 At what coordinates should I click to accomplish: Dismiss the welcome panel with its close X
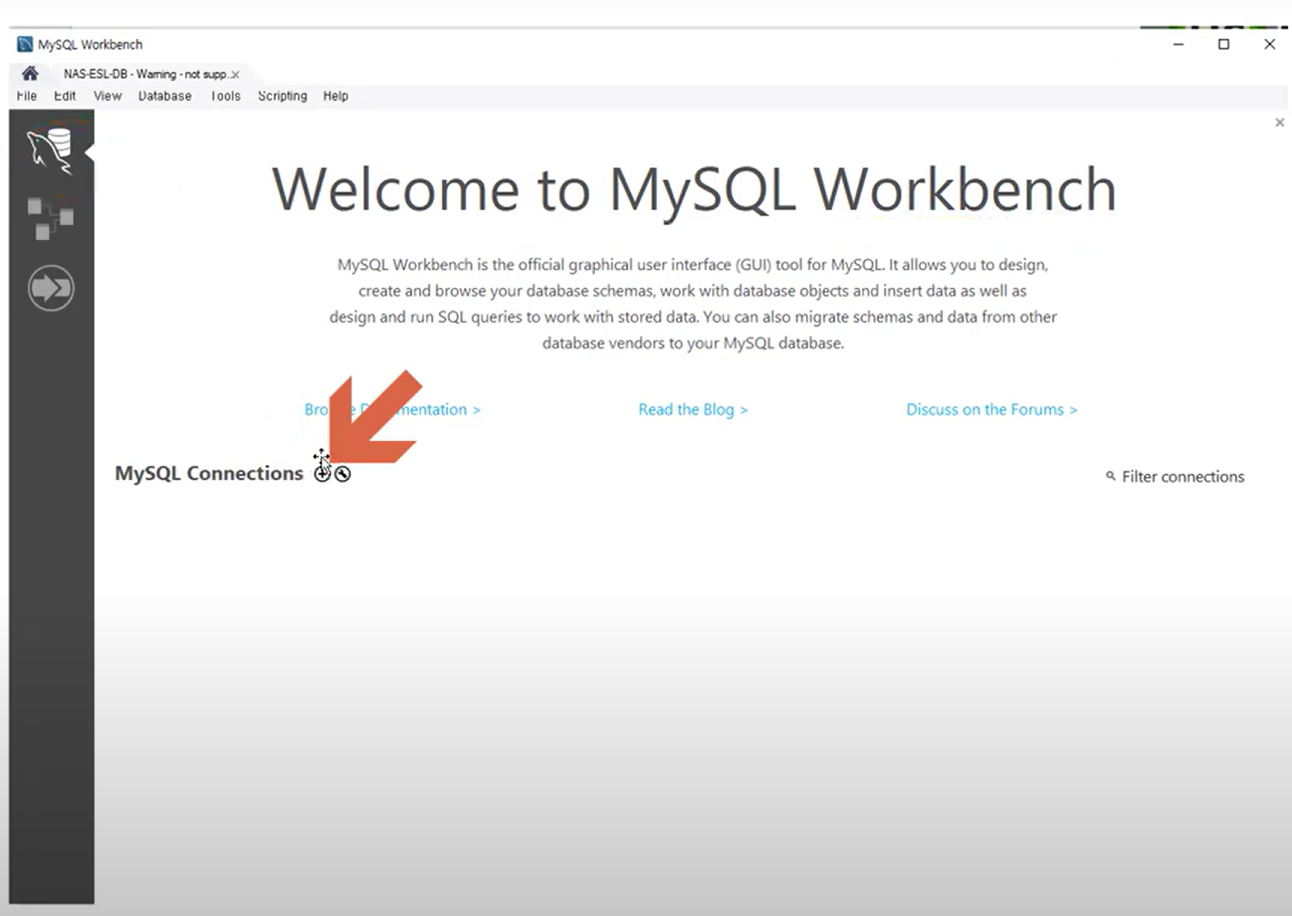pyautogui.click(x=1279, y=122)
